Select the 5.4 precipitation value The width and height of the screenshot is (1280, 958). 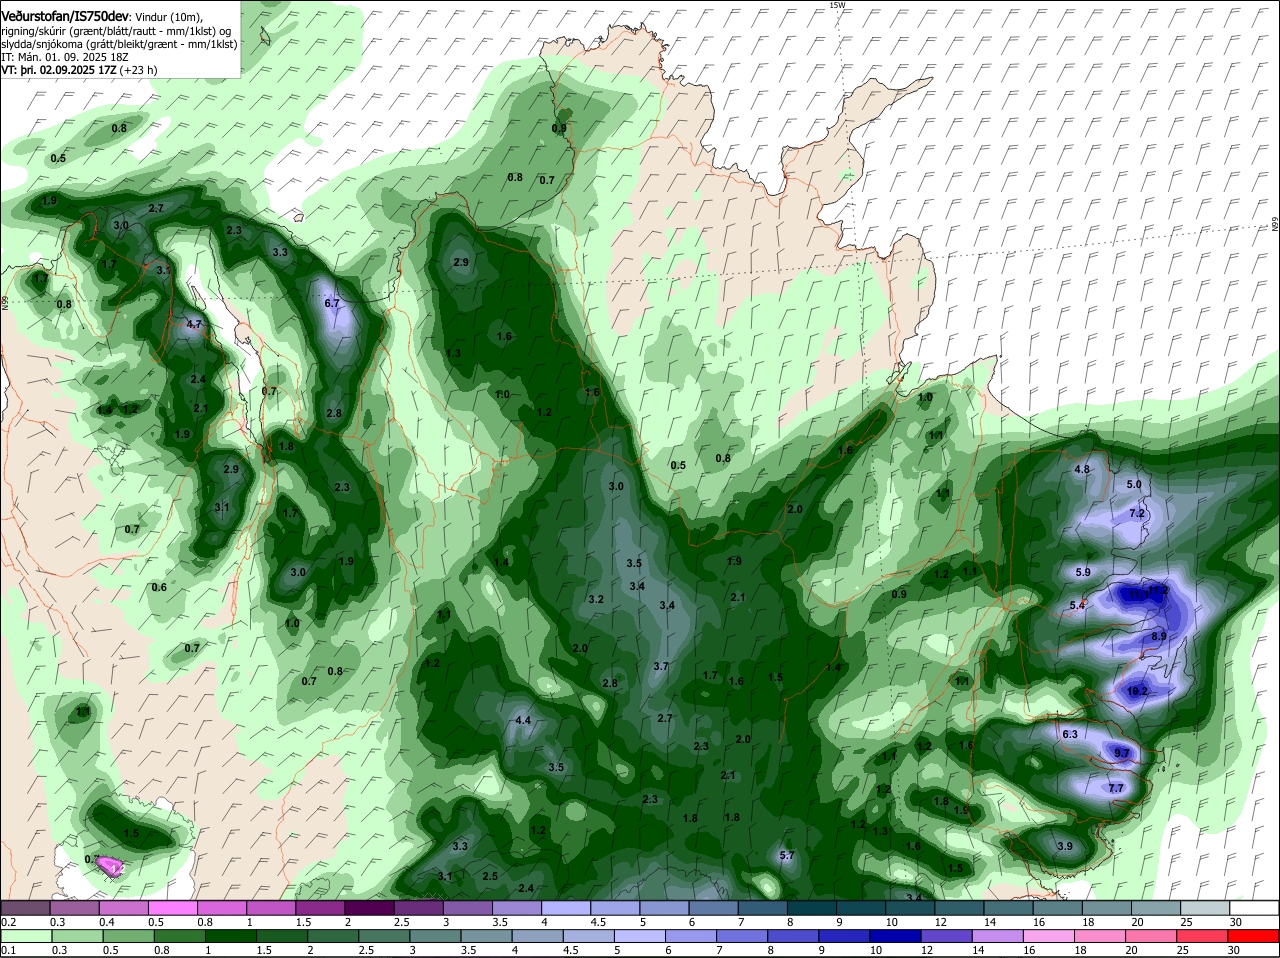[1078, 605]
